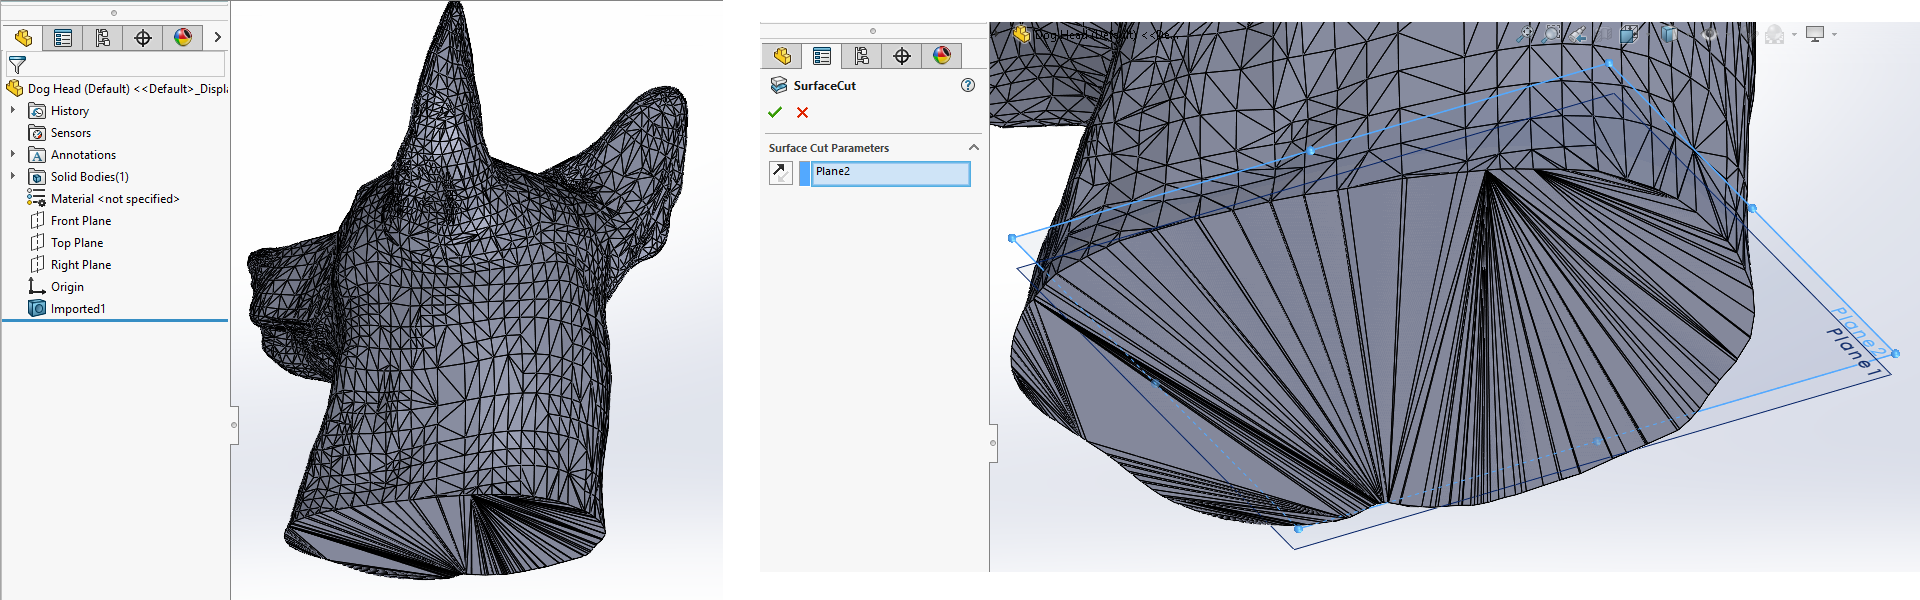
Task: Expand the History folder
Action: 13,111
